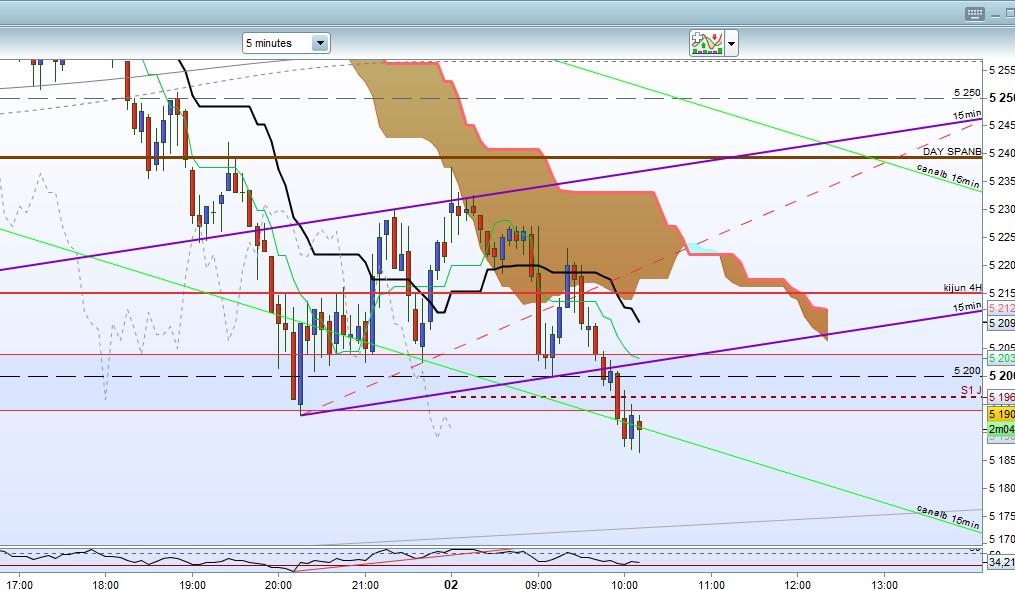Select the red 5 212 price tag
Viewport: 1015px width, 590px height.
(x=1001, y=308)
